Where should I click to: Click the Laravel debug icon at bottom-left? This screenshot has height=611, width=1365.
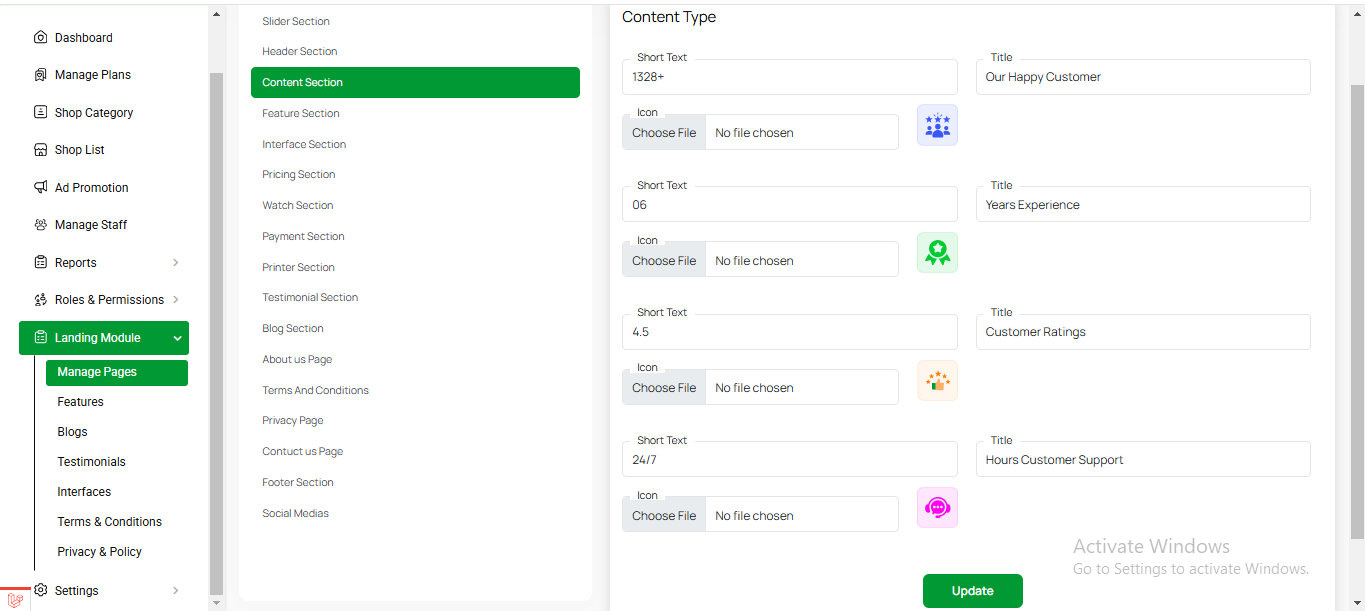point(15,600)
